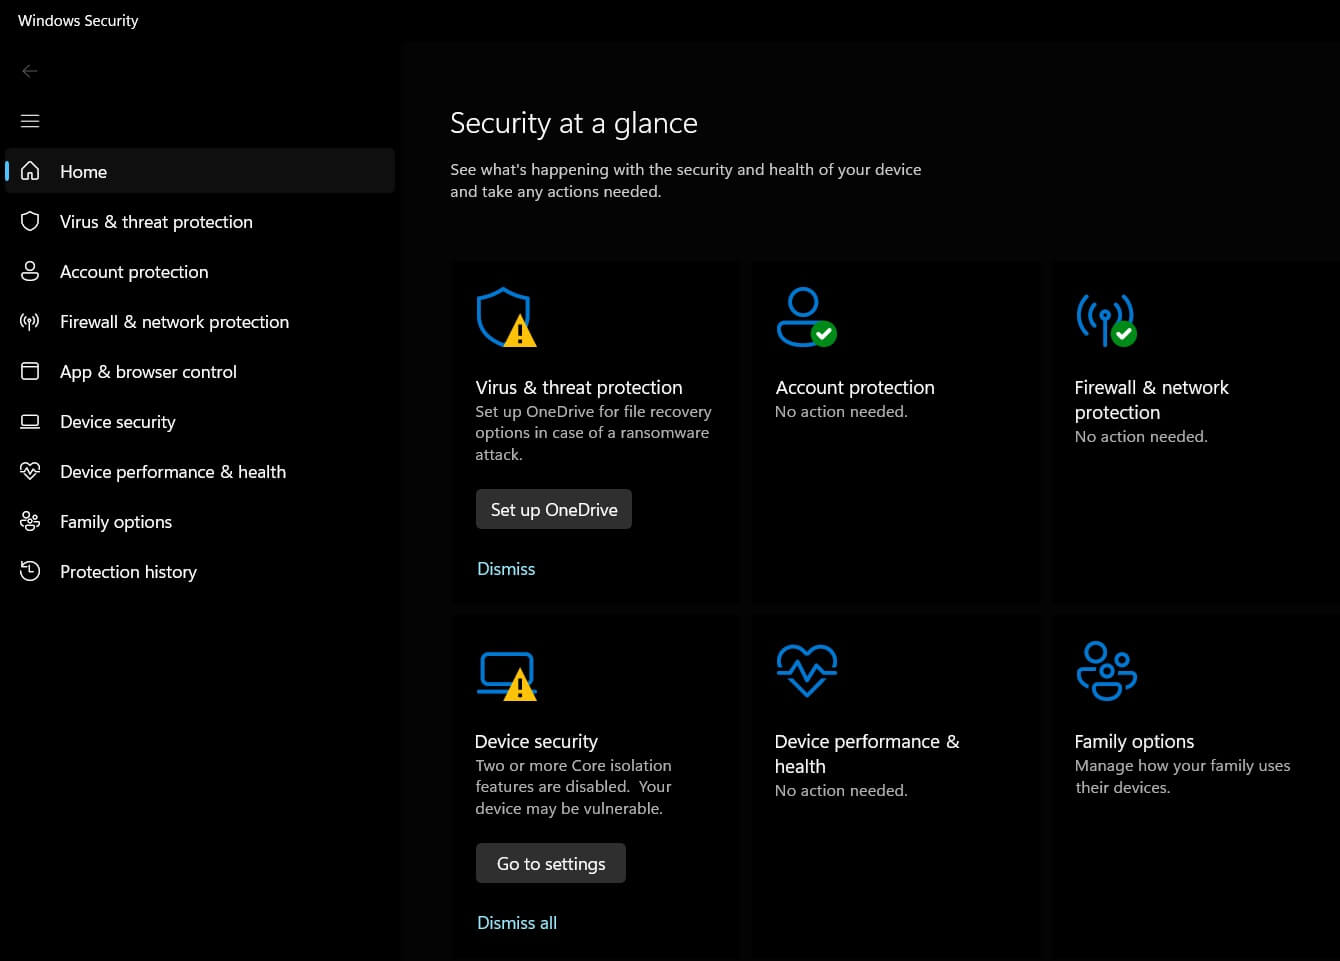The image size is (1340, 961).
Task: Select the Account protection shield icon
Action: pos(806,316)
